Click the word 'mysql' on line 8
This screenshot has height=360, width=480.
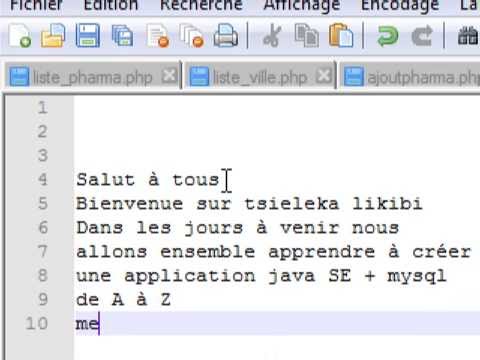click(417, 277)
